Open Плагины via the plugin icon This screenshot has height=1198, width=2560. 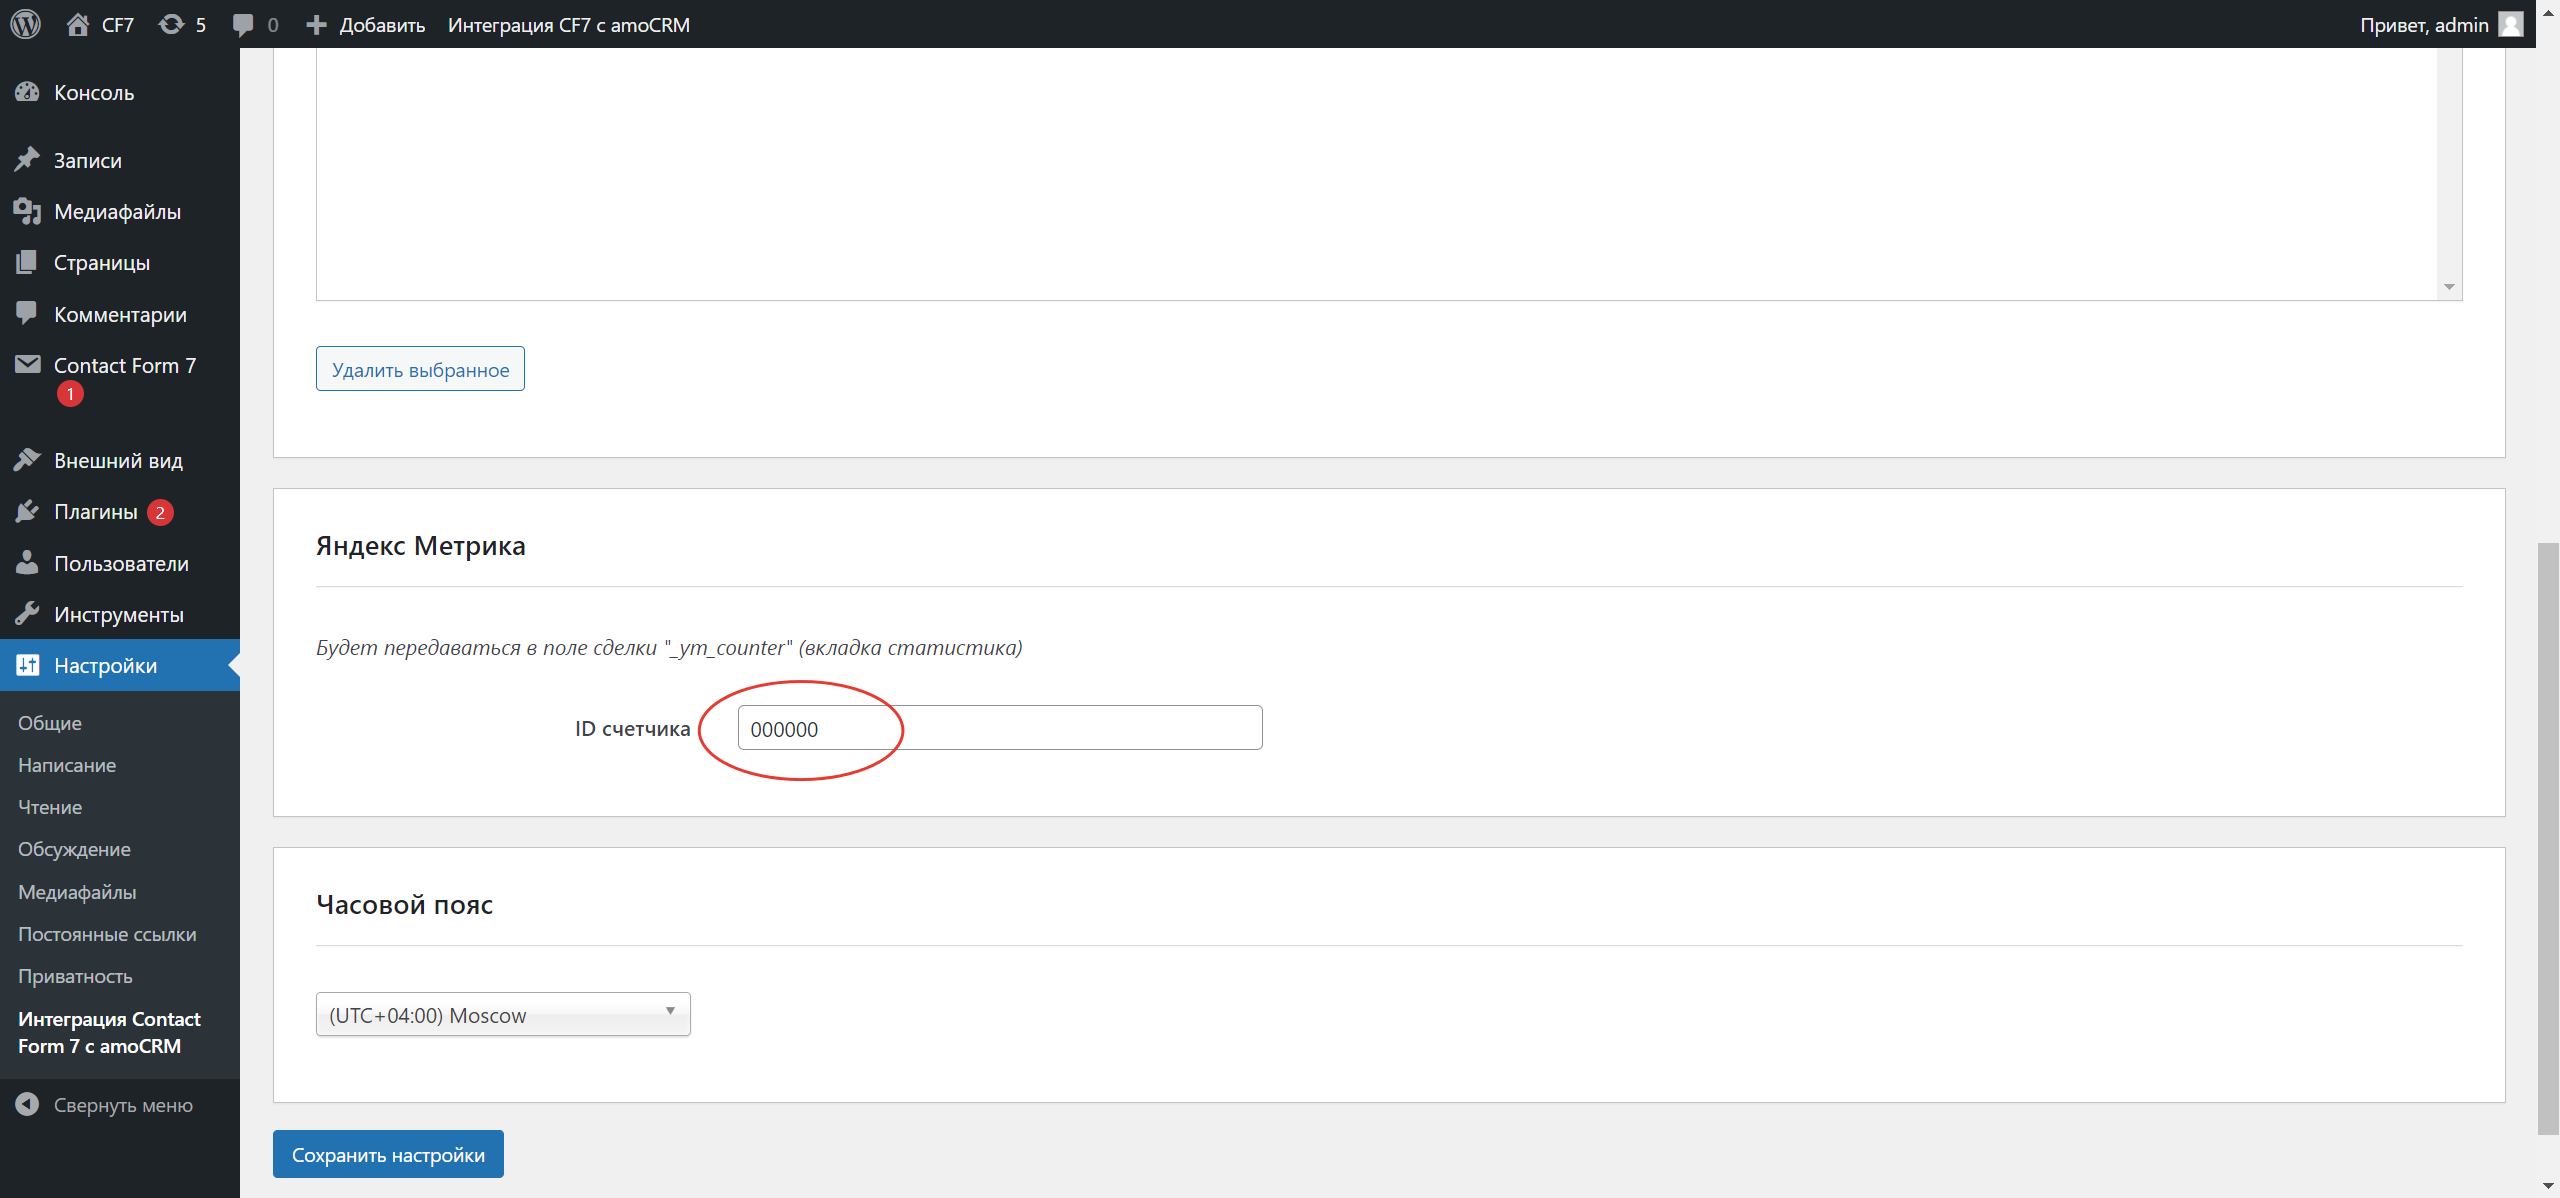pos(27,511)
